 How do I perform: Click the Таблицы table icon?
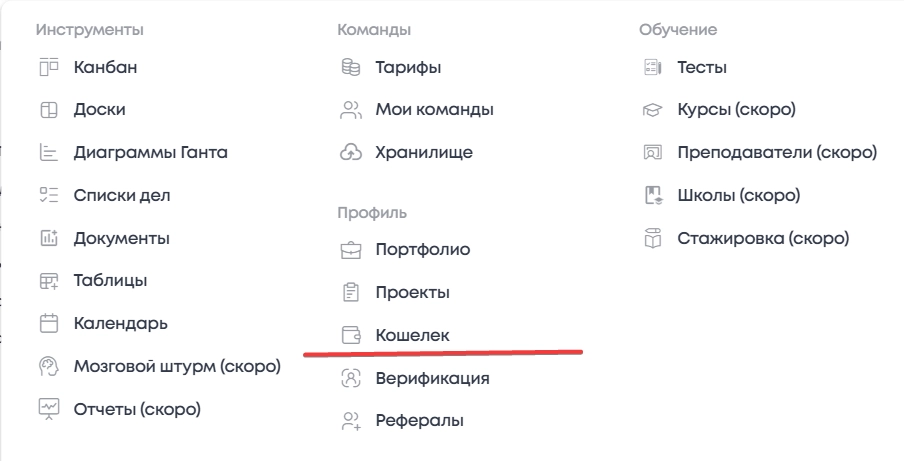coord(49,281)
